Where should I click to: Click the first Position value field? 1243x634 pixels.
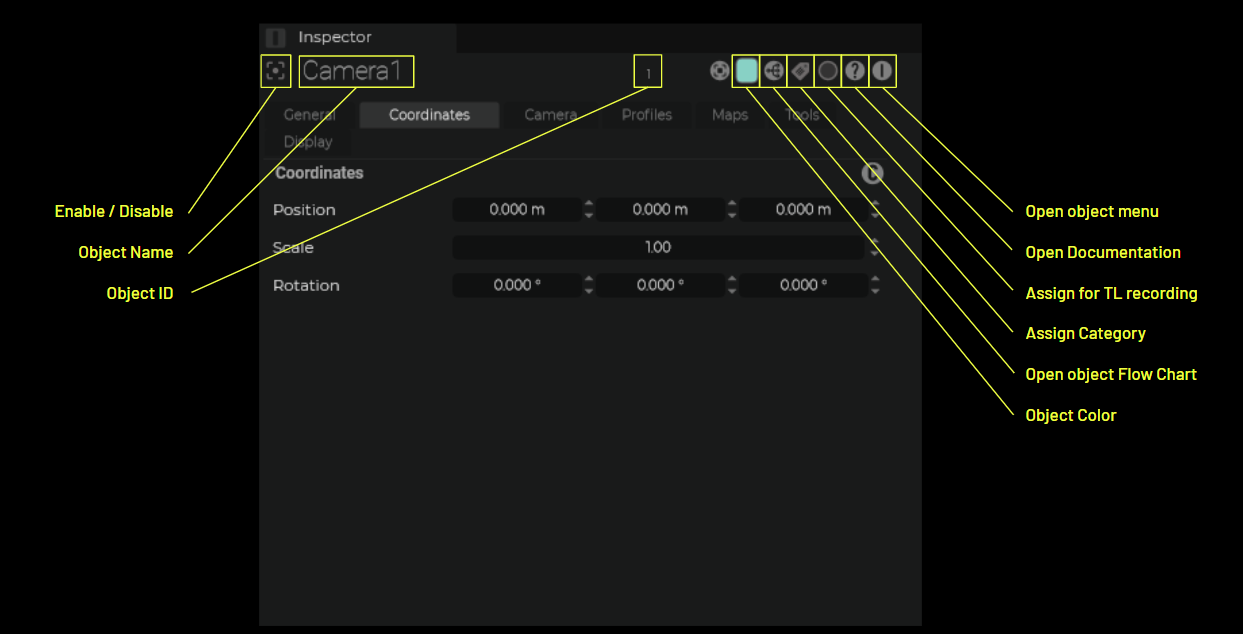click(x=516, y=210)
